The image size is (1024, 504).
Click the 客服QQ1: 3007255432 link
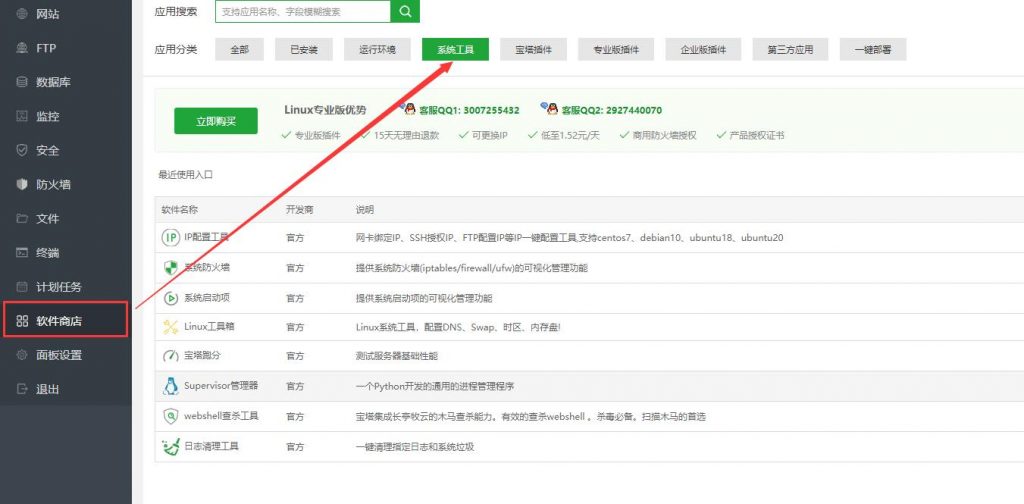(x=469, y=110)
